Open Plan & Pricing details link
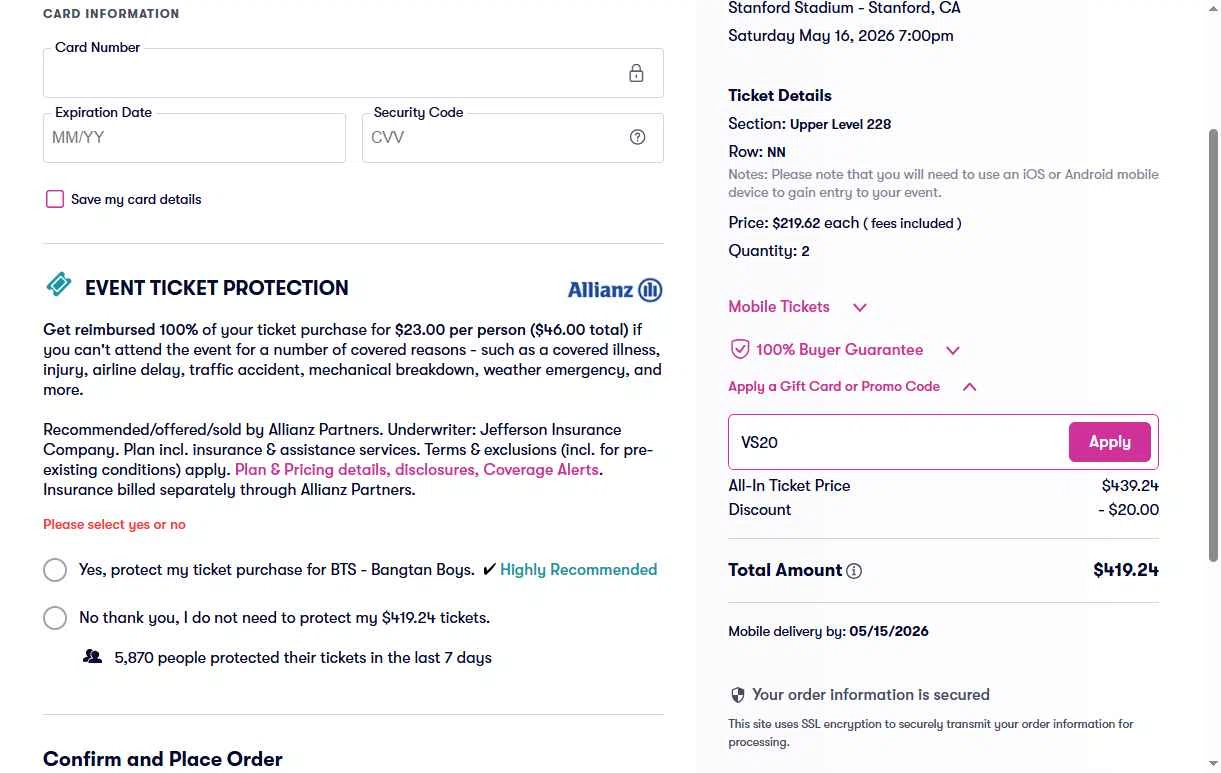This screenshot has height=773, width=1221. click(x=311, y=470)
